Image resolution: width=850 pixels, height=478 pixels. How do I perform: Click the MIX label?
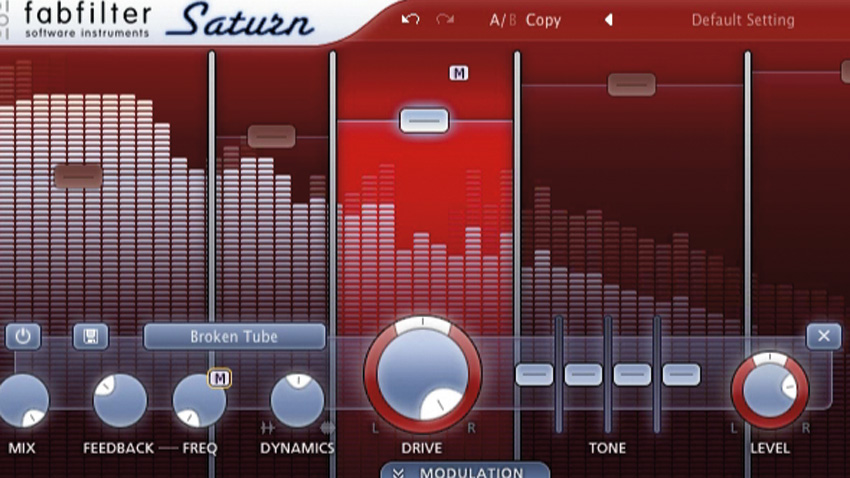click(x=22, y=448)
